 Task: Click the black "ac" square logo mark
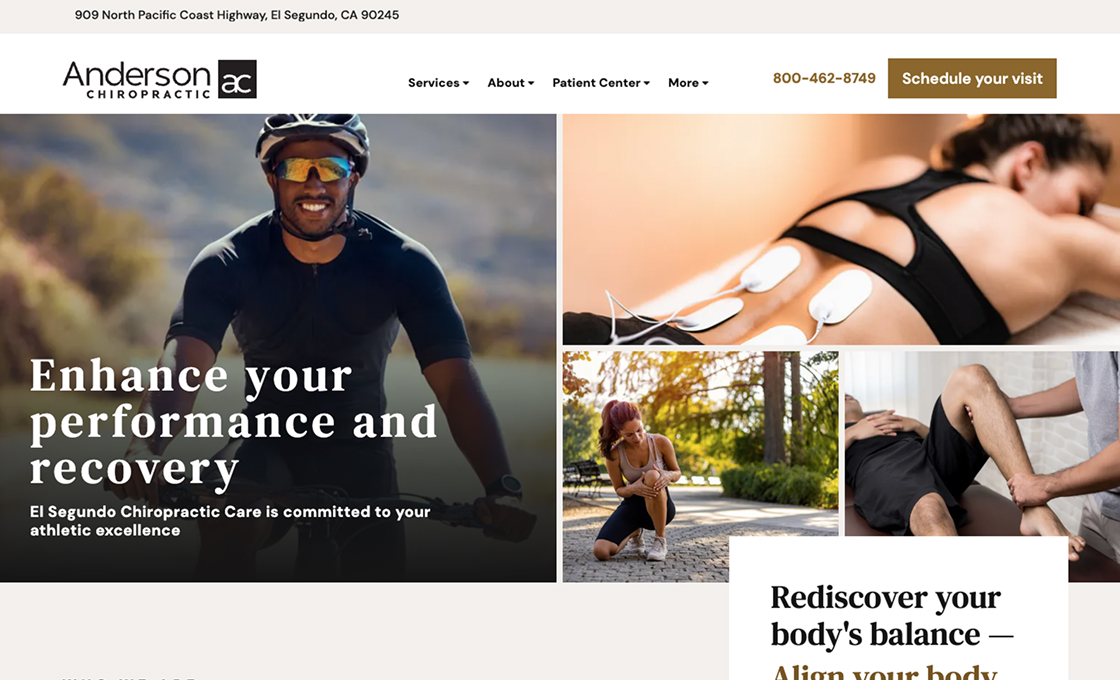point(237,79)
